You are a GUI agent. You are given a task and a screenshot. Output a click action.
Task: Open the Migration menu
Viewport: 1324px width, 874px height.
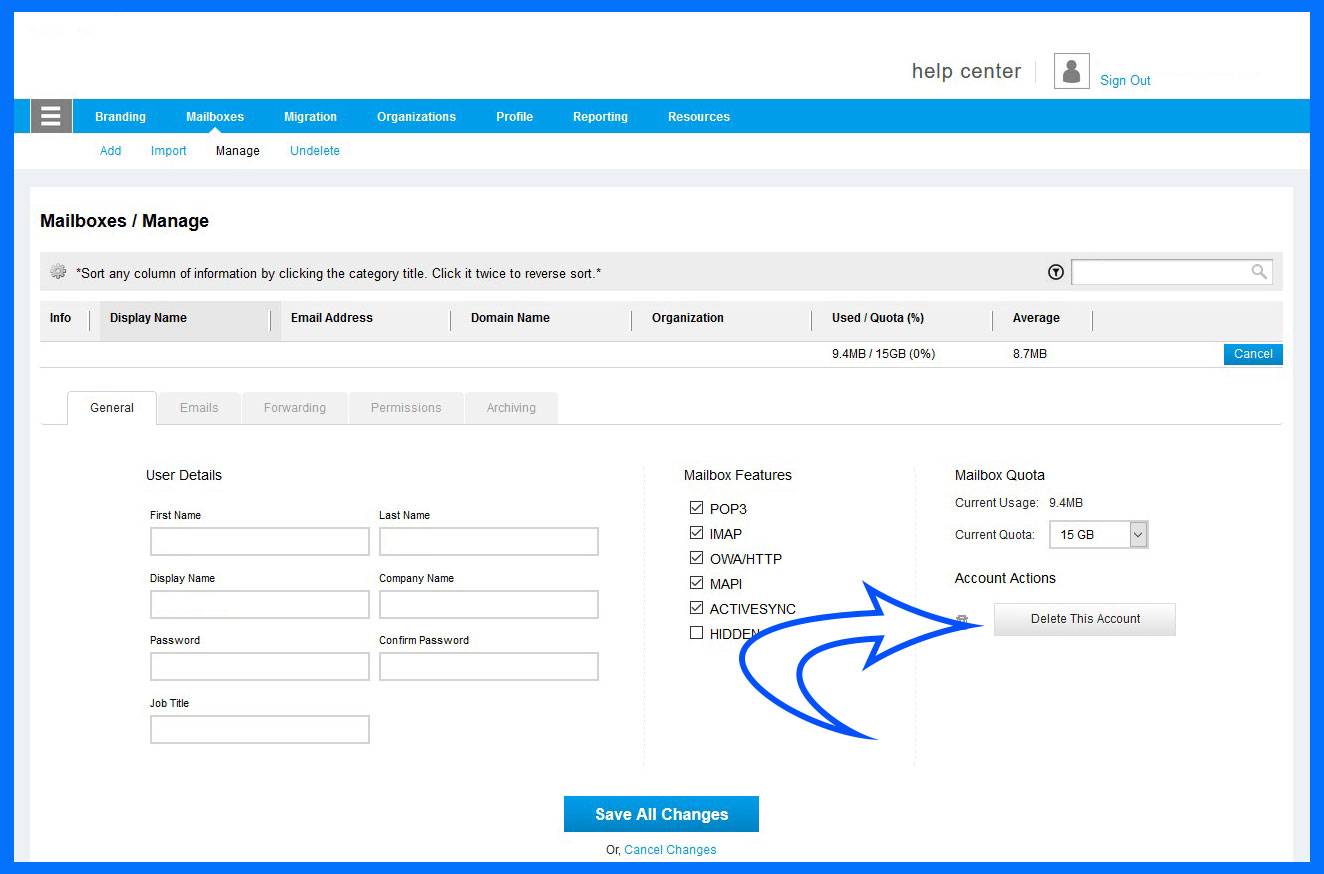click(x=310, y=117)
